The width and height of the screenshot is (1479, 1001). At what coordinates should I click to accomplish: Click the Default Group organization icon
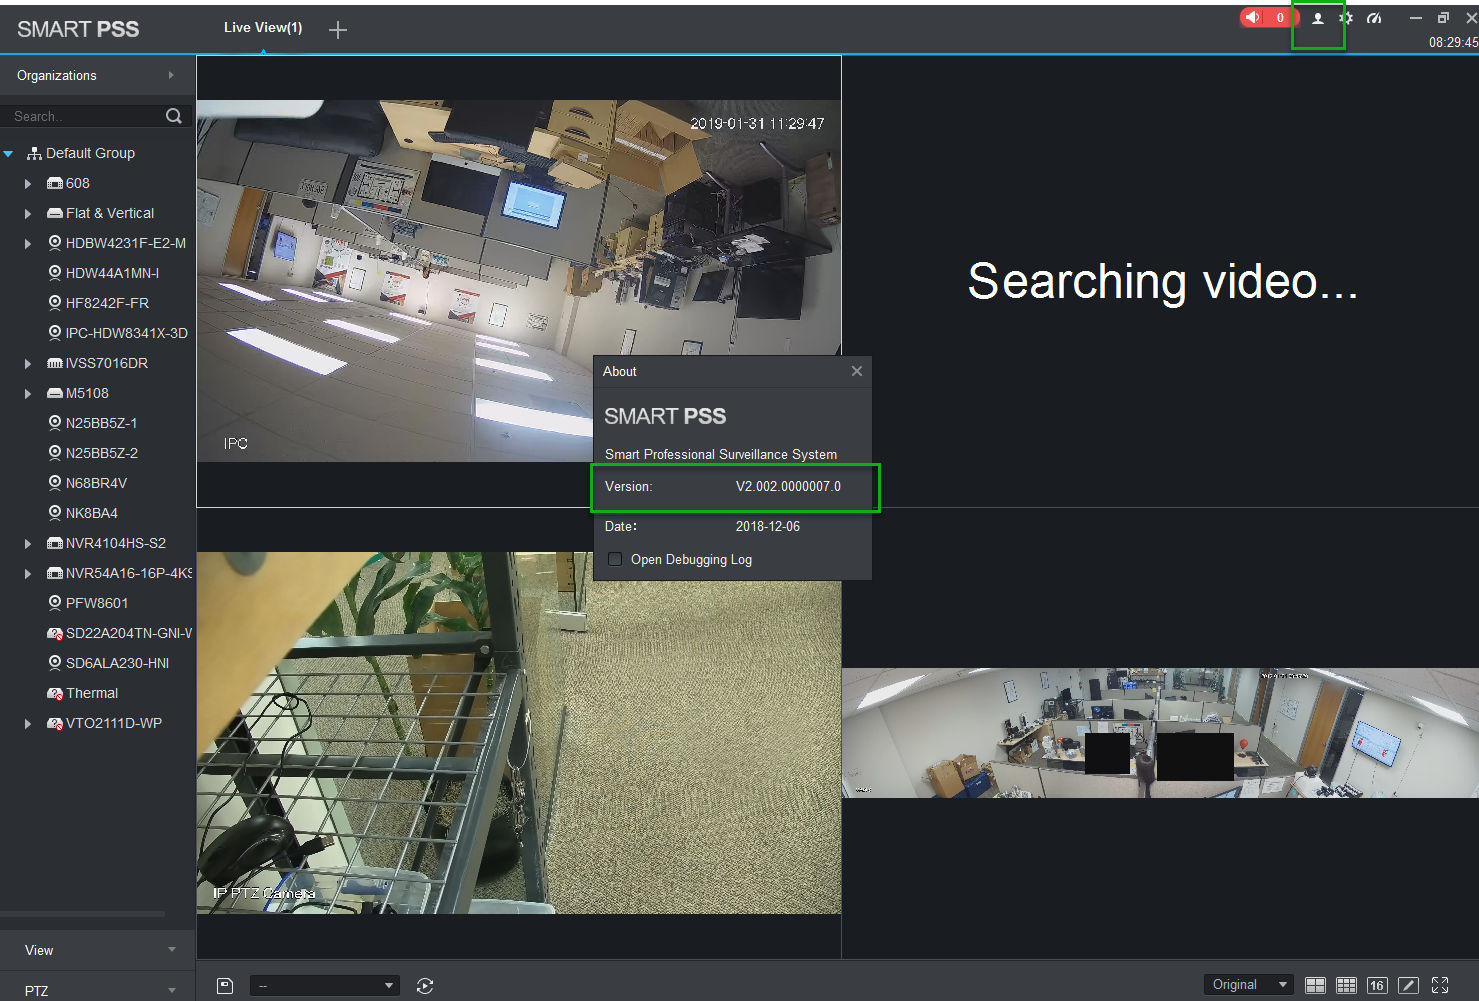coord(34,153)
